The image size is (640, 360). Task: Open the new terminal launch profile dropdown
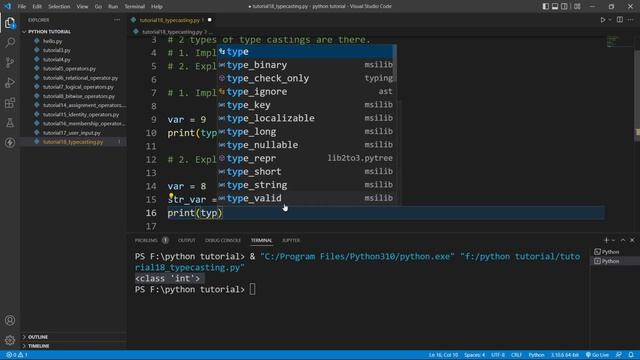pyautogui.click(x=613, y=240)
